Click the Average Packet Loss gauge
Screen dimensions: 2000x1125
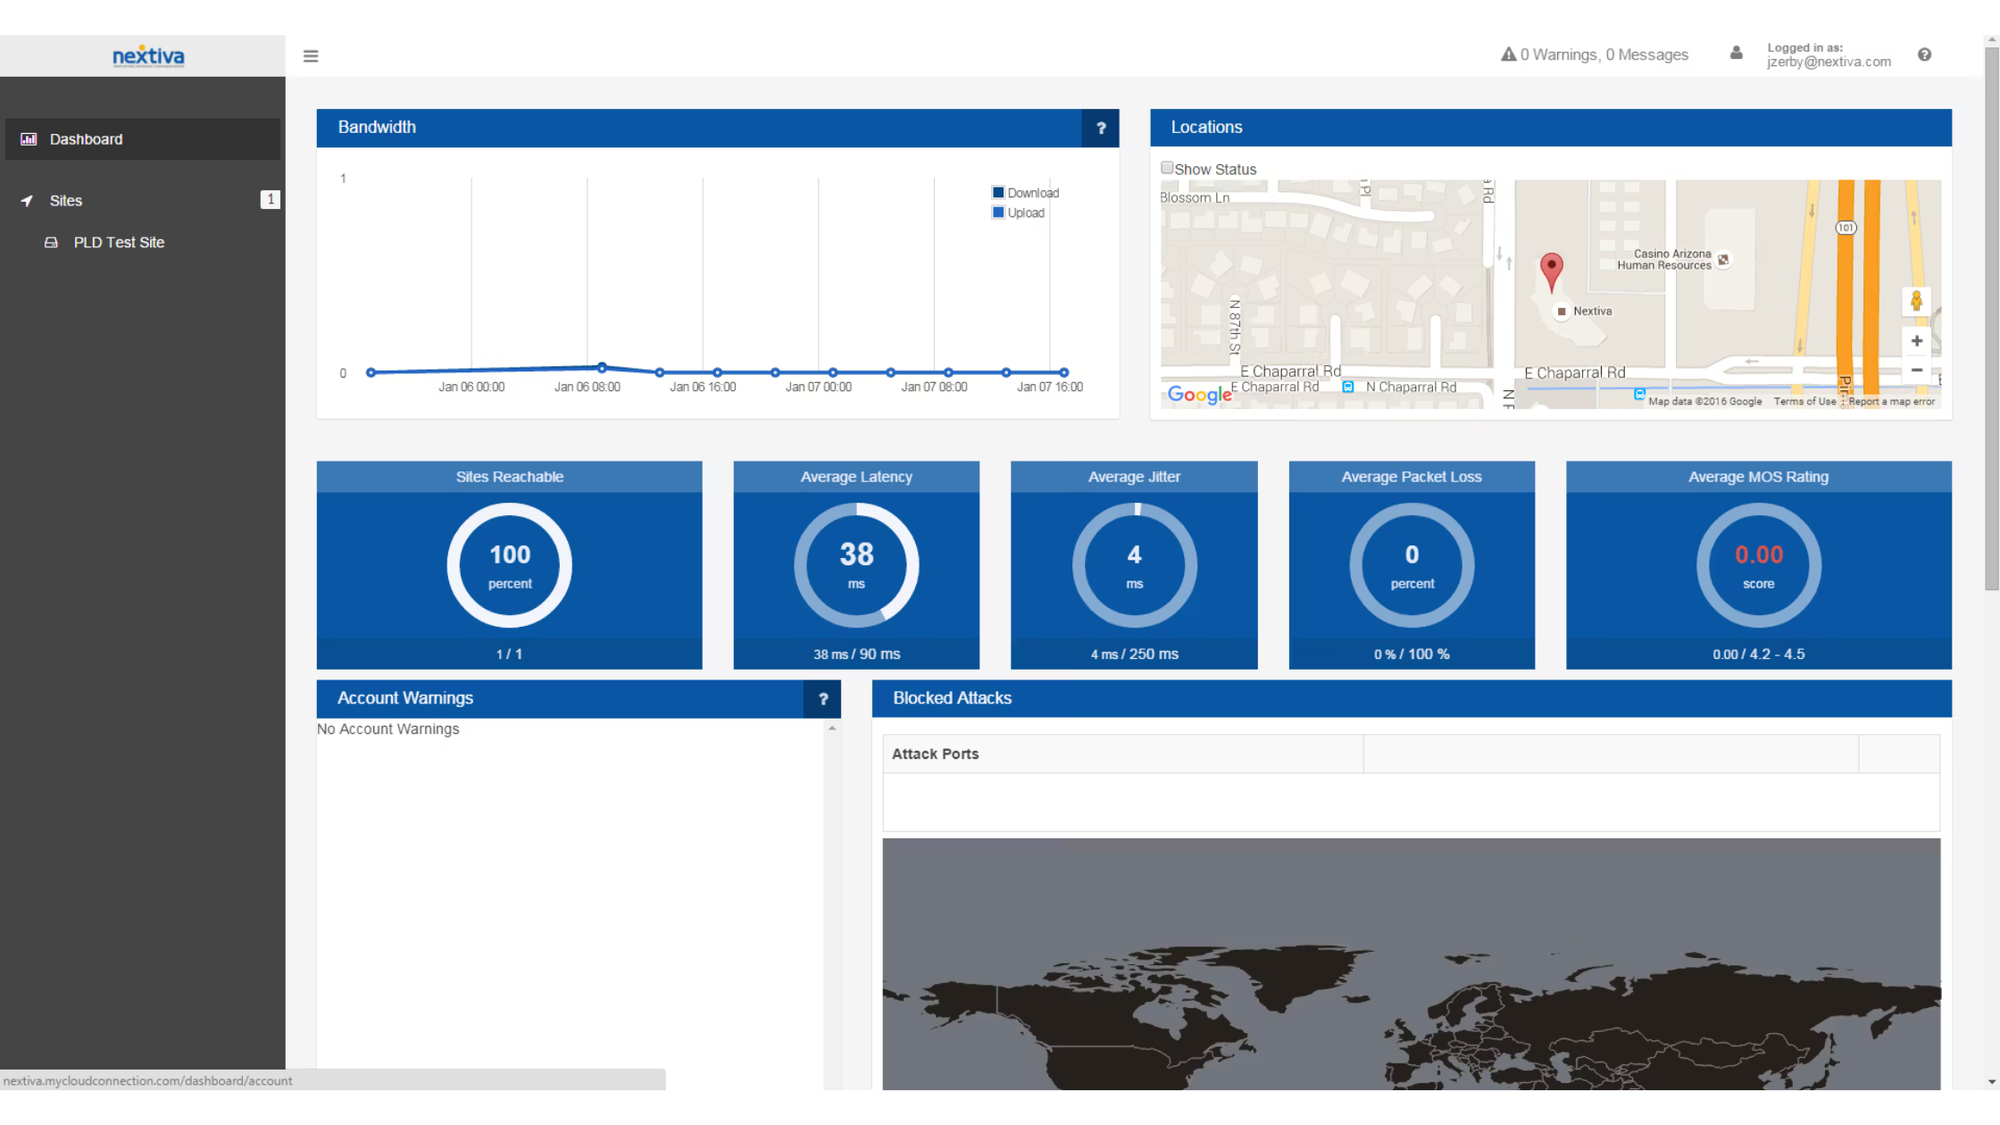click(x=1412, y=565)
